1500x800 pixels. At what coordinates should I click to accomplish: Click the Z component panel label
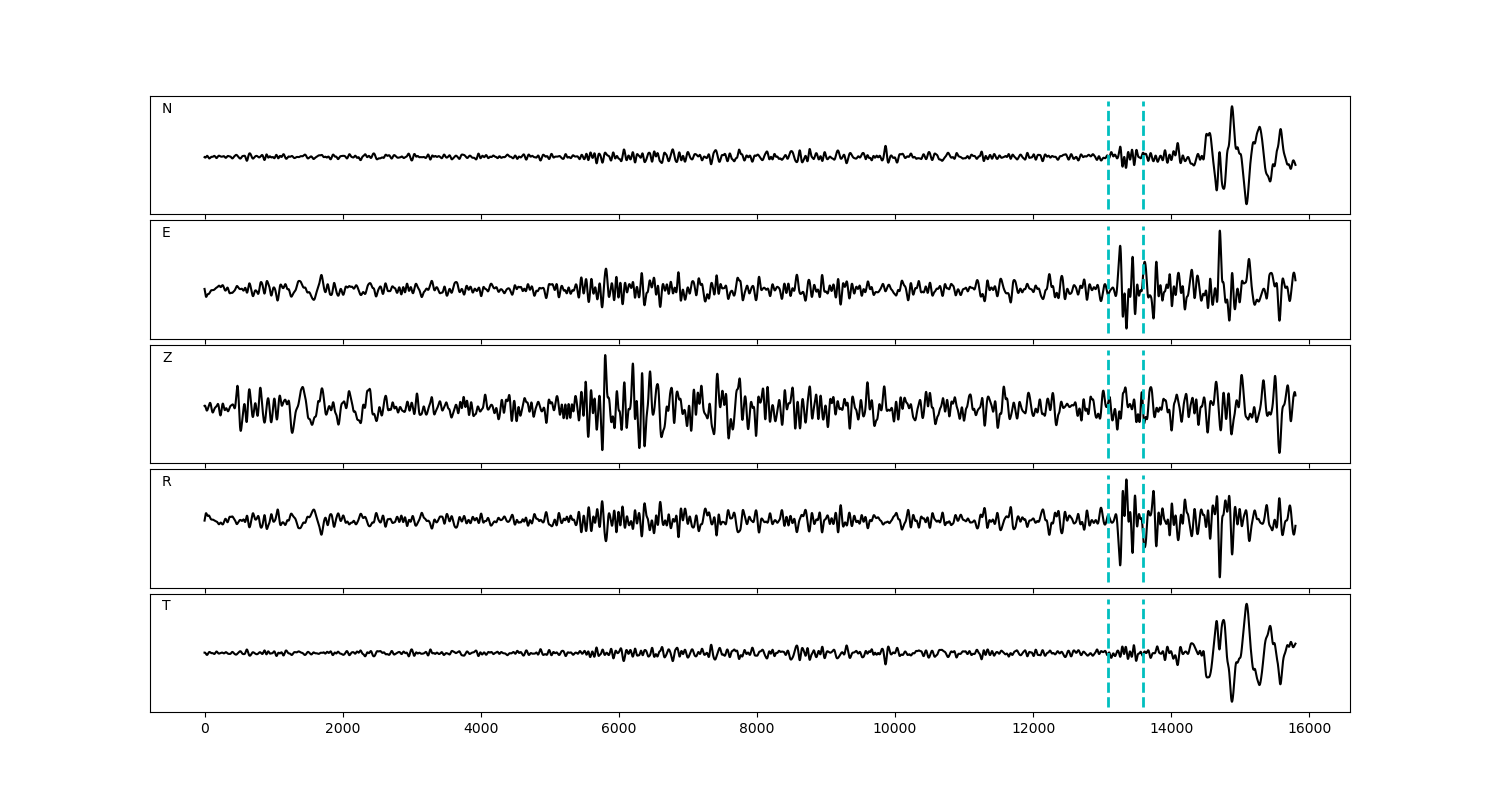coord(167,358)
